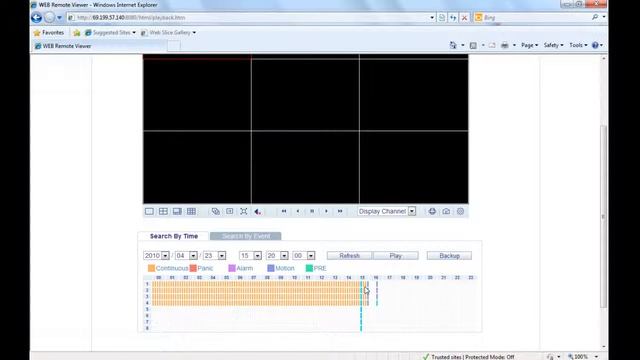This screenshot has width=640, height=360.
Task: Click the orange Continuous legend swatch
Action: pyautogui.click(x=151, y=268)
